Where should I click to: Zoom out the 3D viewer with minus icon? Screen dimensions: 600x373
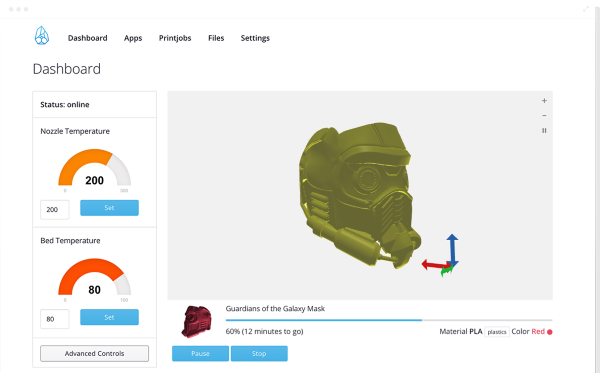pos(544,116)
